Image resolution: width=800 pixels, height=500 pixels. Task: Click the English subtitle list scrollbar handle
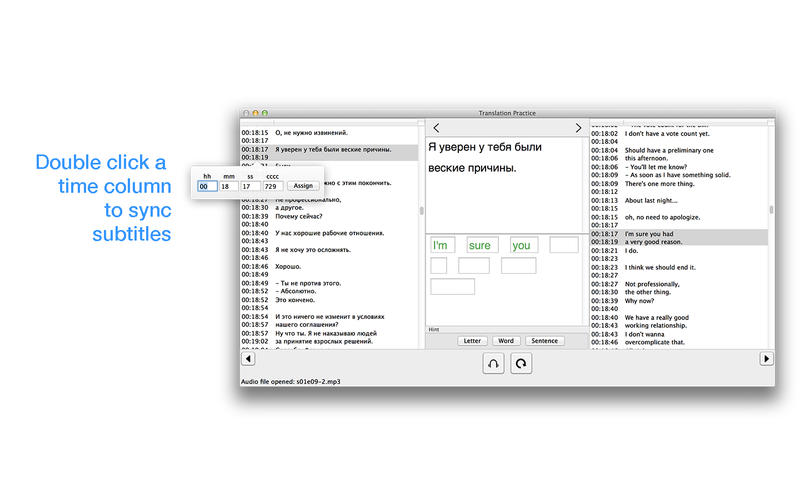771,210
